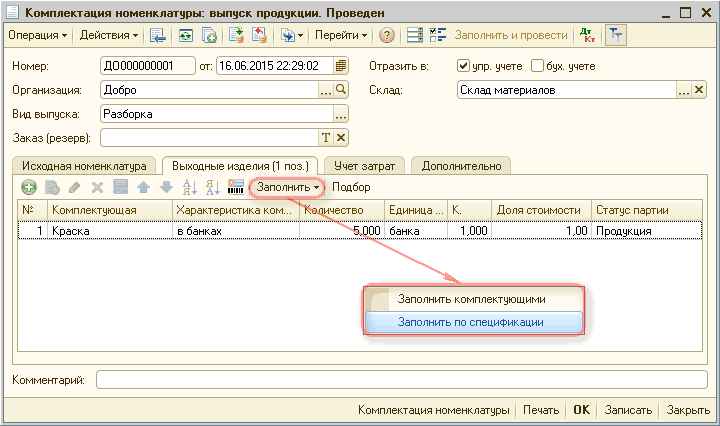Image resolution: width=720 pixels, height=426 pixels.
Task: Click the Заказ (резерв) input field
Action: (x=209, y=138)
